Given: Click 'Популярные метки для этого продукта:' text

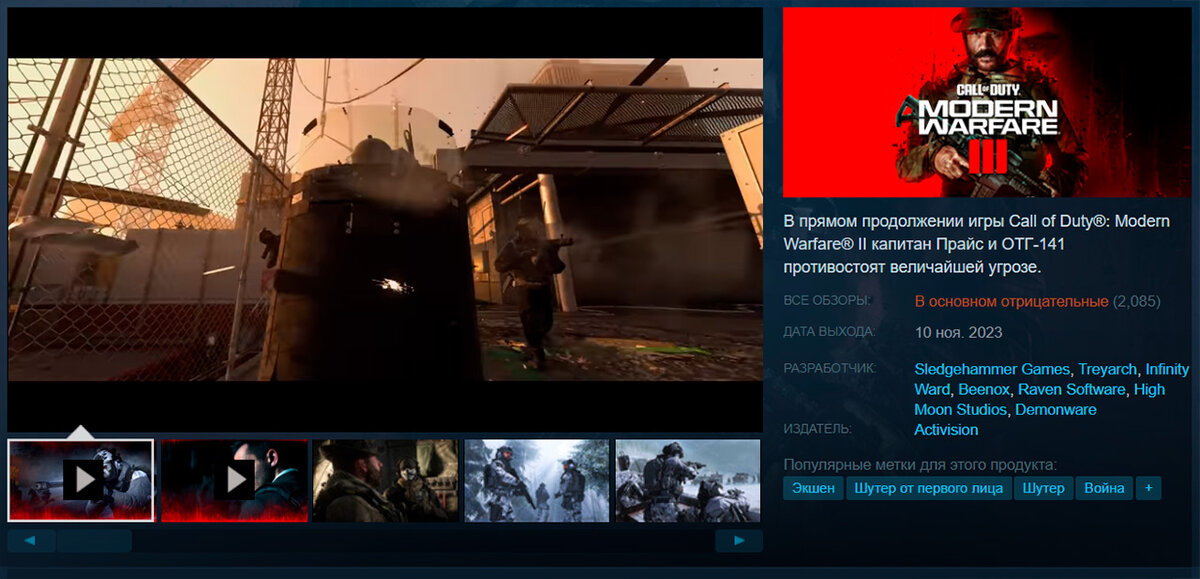Looking at the screenshot, I should (x=920, y=465).
